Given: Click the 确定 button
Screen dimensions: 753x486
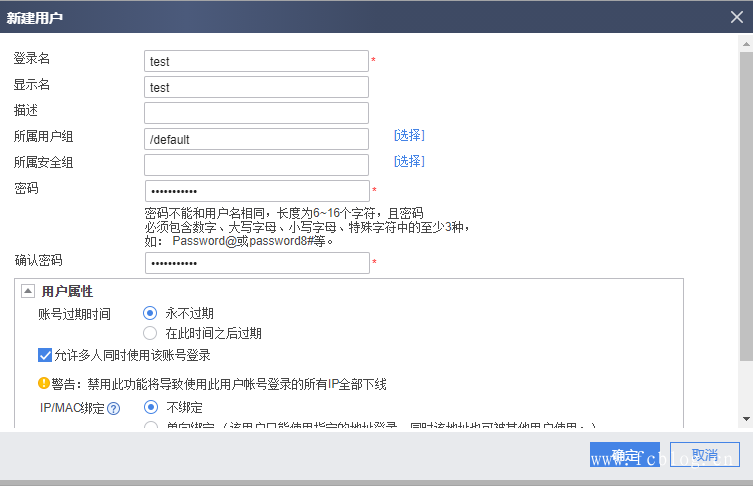Looking at the screenshot, I should (x=624, y=455).
